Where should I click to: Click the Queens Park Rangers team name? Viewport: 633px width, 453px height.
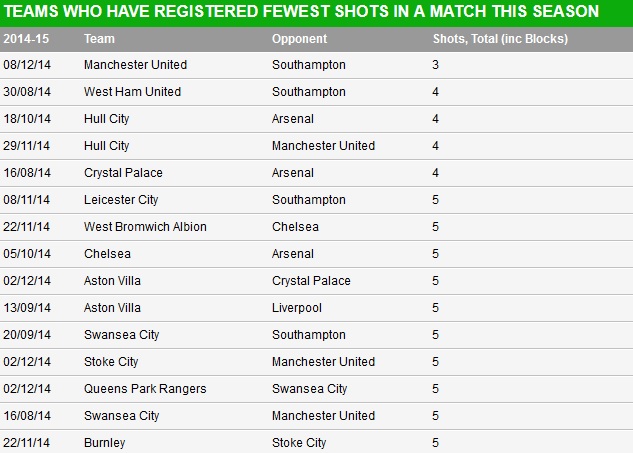coord(145,389)
